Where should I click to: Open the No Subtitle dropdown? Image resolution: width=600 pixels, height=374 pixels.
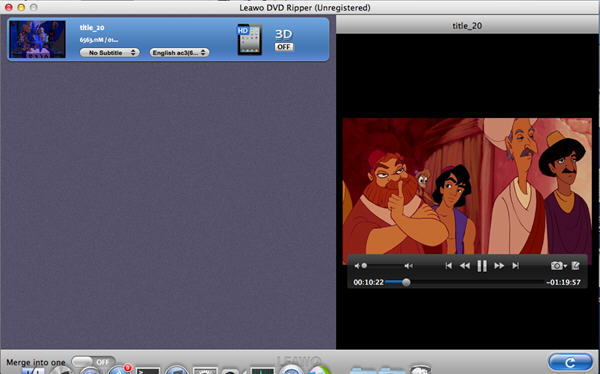[x=109, y=52]
